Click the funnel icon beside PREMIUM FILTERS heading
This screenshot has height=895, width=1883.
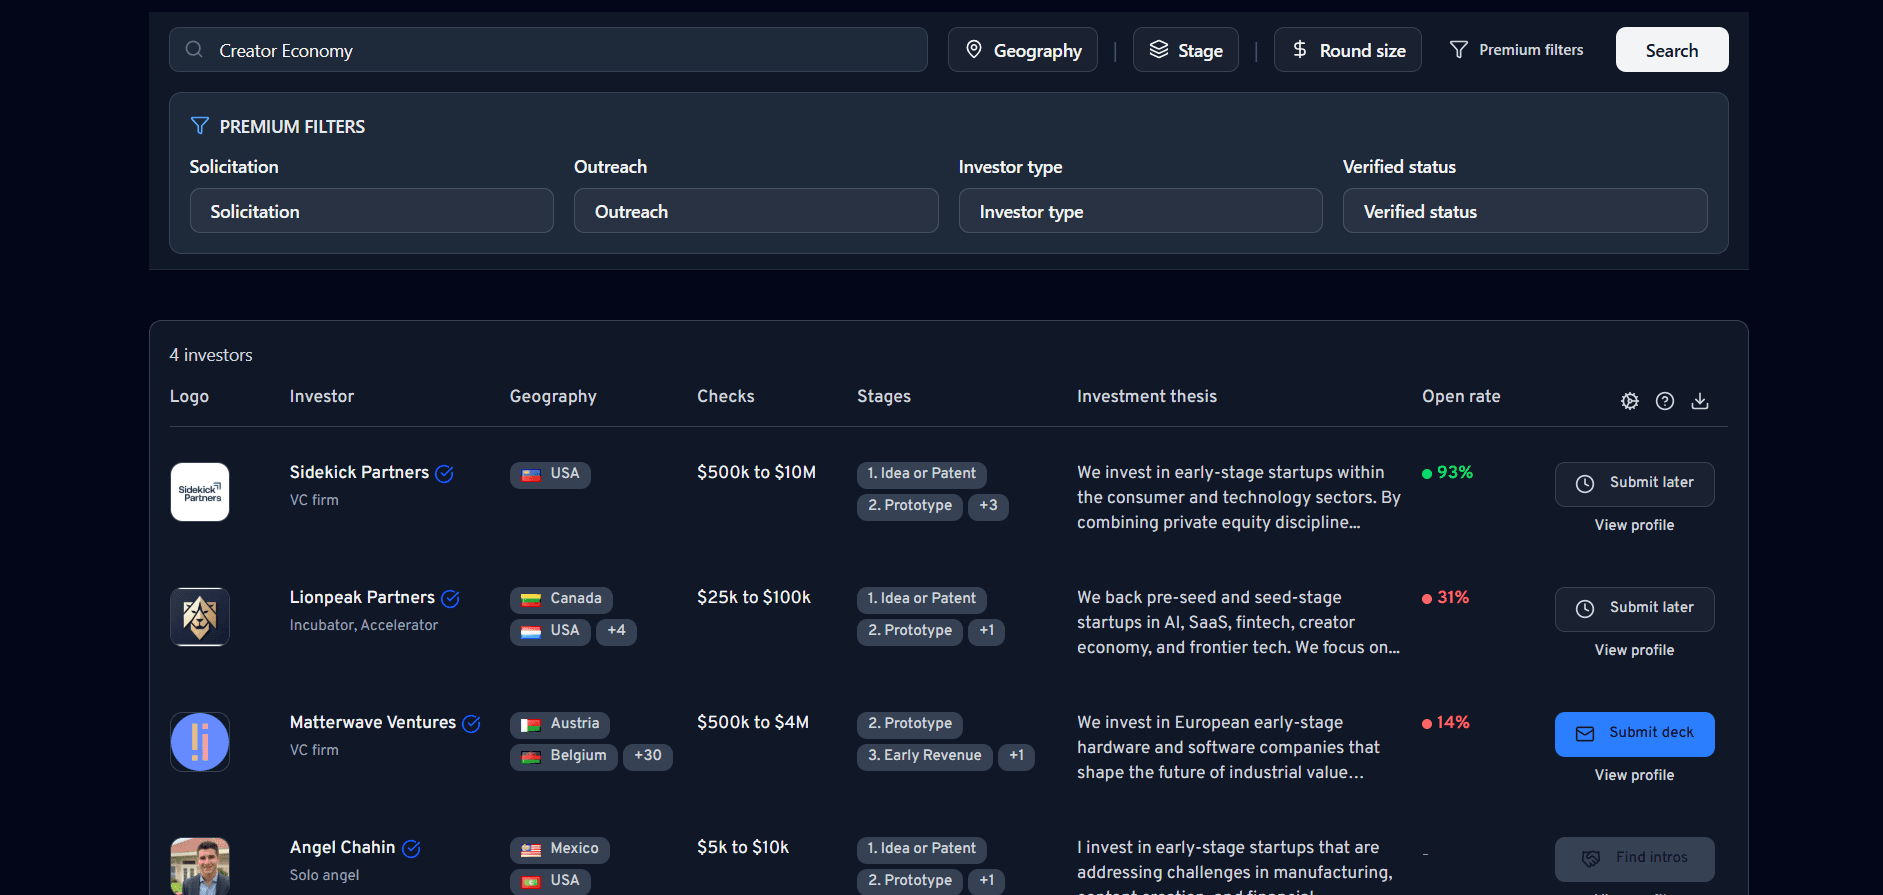pos(200,126)
